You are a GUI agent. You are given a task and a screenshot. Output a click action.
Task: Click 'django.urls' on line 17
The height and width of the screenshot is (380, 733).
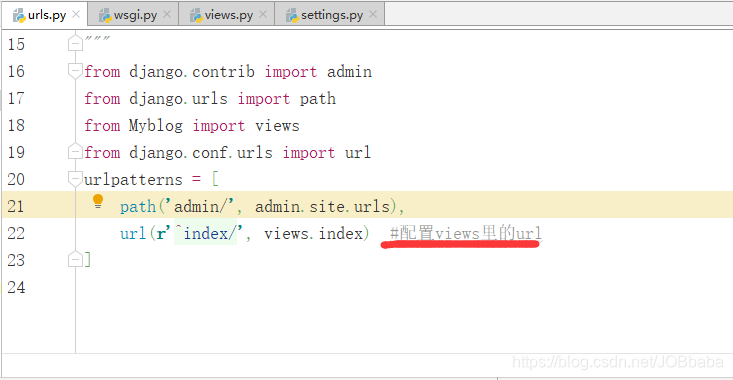coord(178,99)
